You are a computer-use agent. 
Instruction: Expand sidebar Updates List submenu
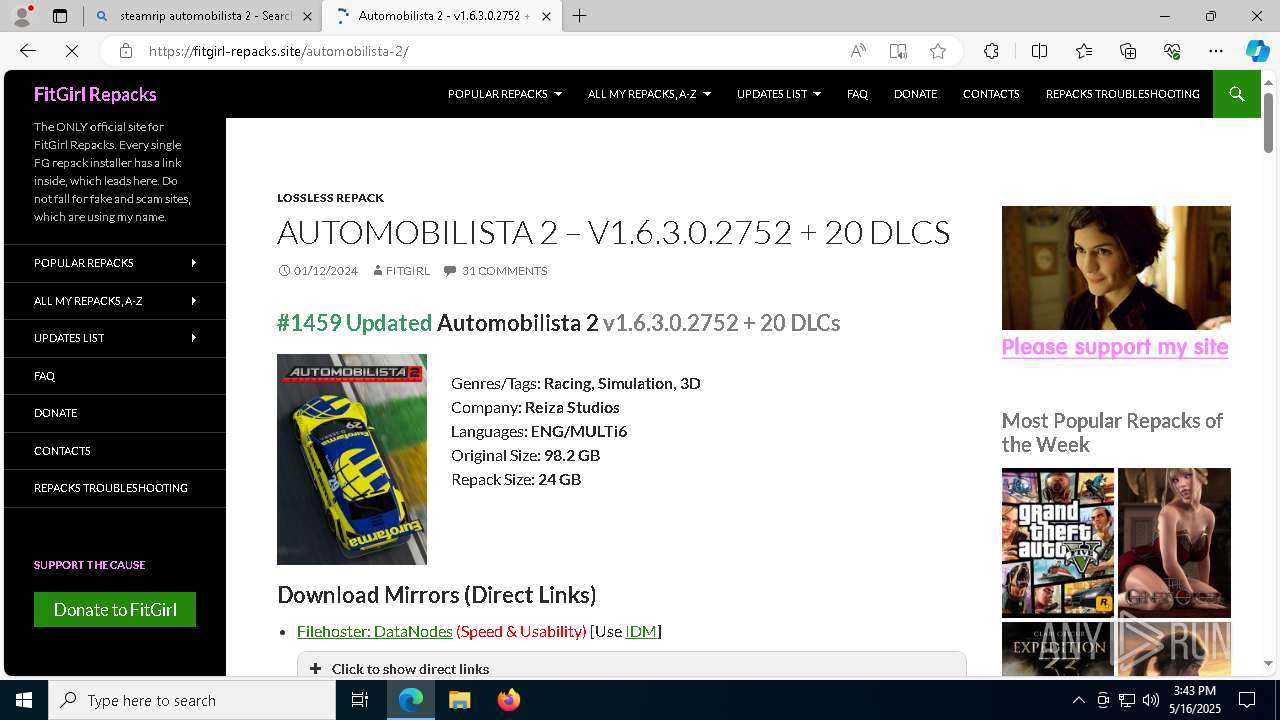pos(193,338)
